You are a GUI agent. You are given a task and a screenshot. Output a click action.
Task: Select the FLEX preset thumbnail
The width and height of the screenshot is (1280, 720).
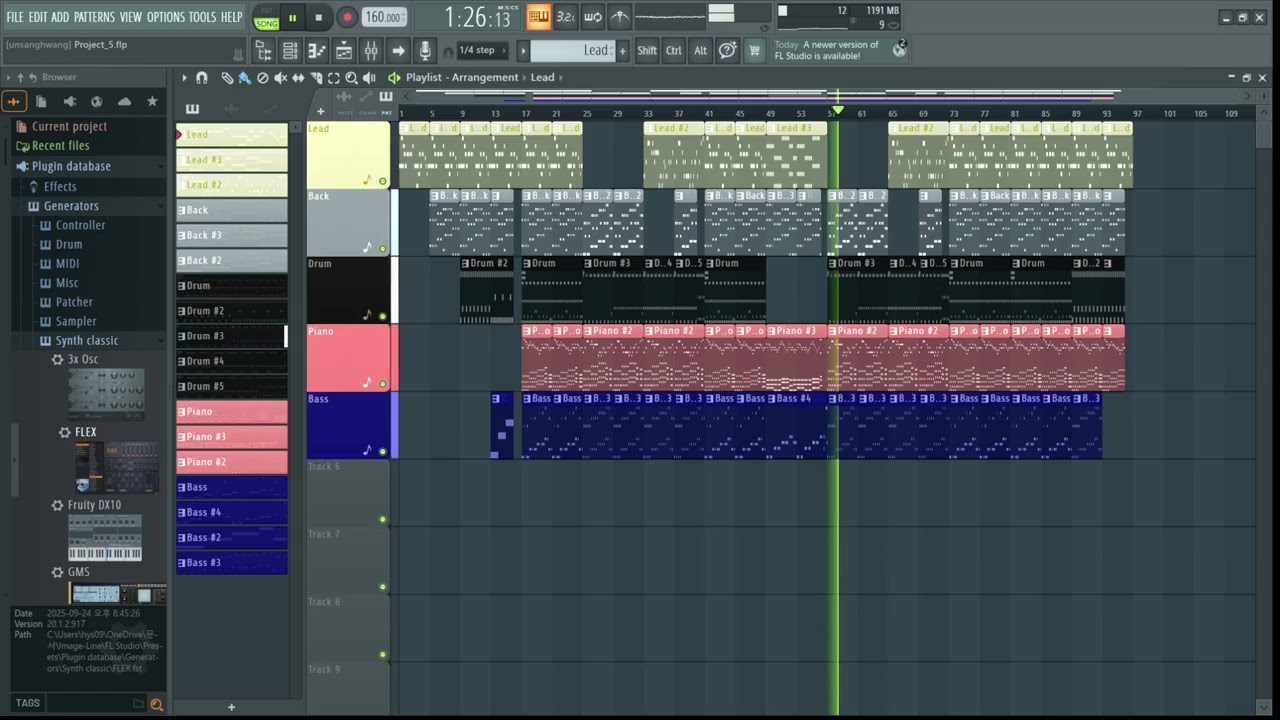[117, 468]
